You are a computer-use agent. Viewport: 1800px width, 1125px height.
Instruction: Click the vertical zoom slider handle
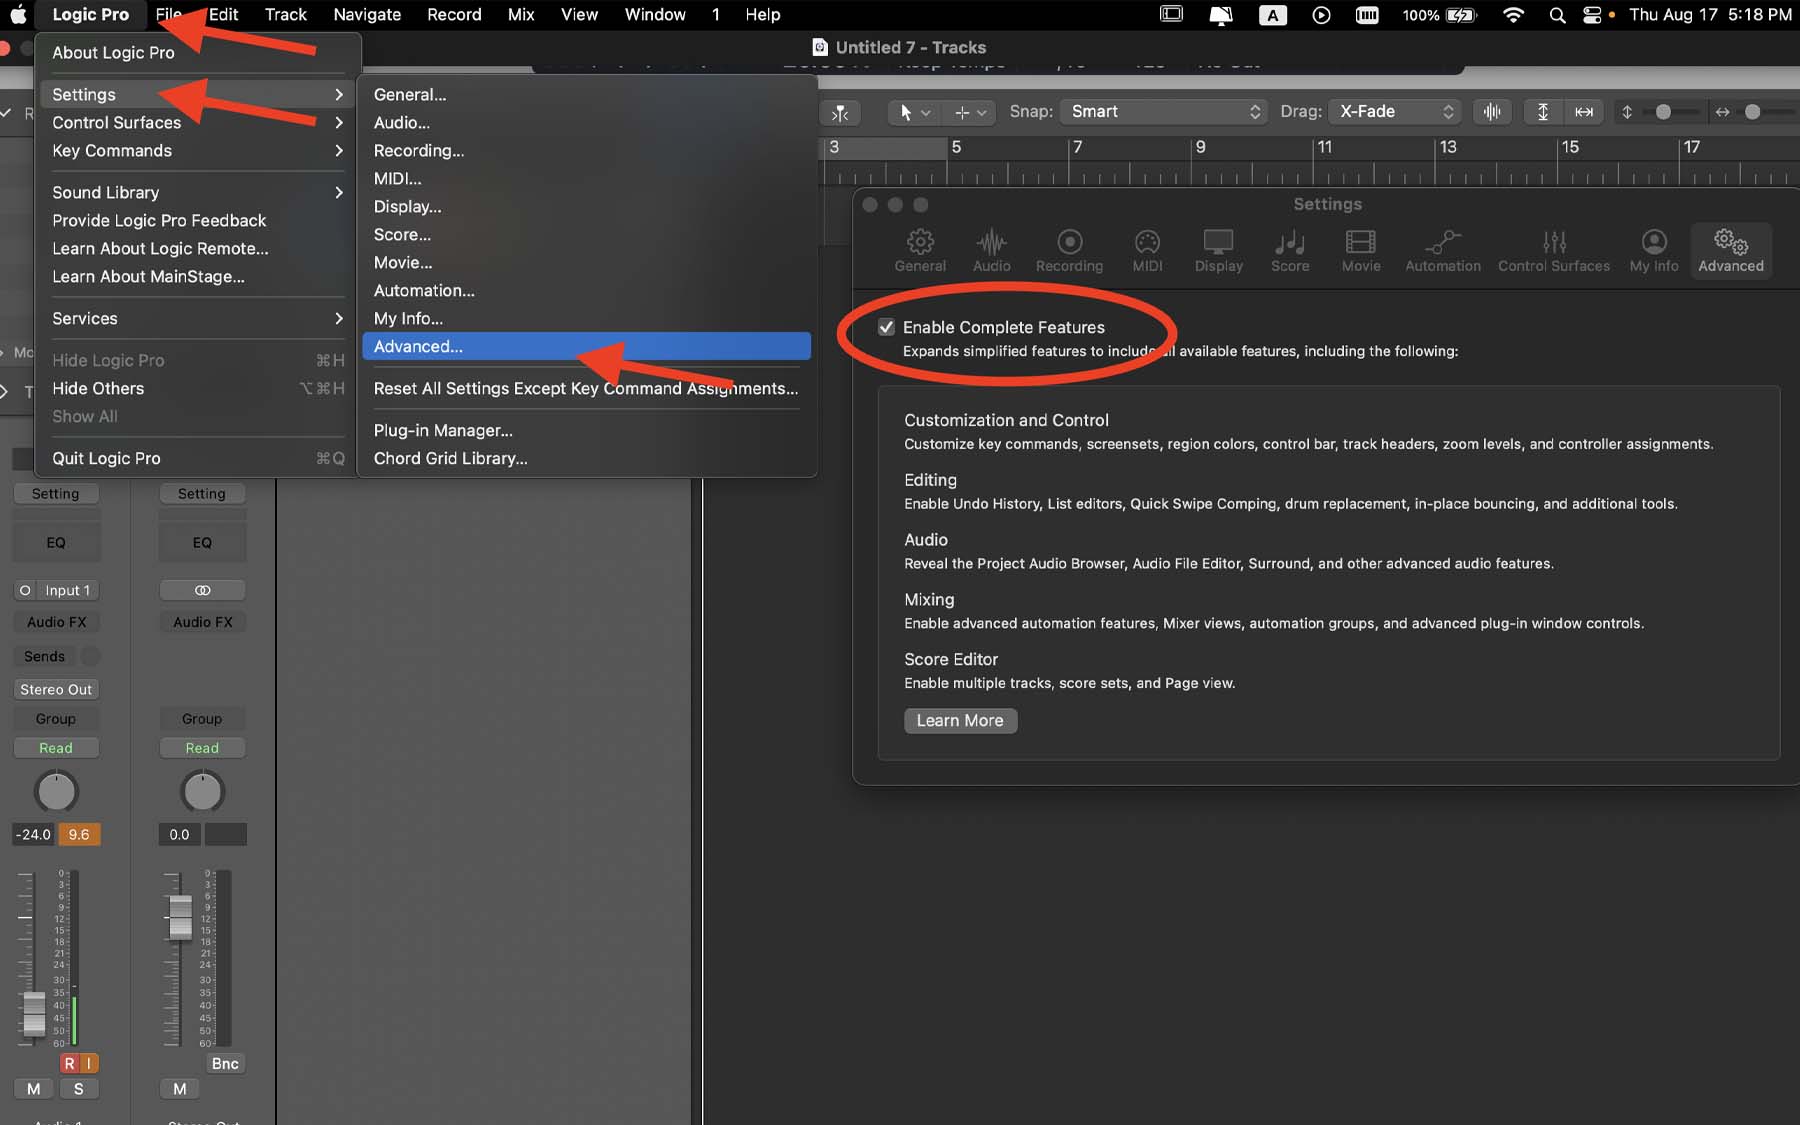pyautogui.click(x=1663, y=112)
